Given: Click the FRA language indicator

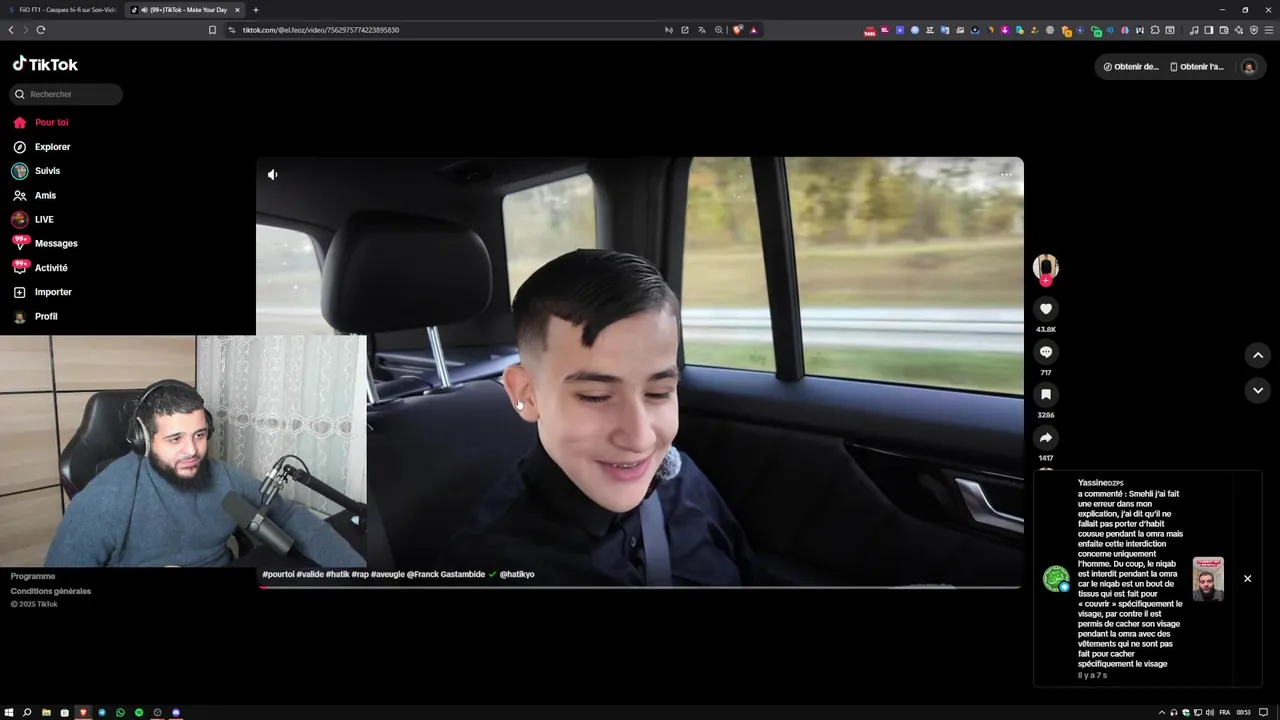Looking at the screenshot, I should pos(1224,712).
